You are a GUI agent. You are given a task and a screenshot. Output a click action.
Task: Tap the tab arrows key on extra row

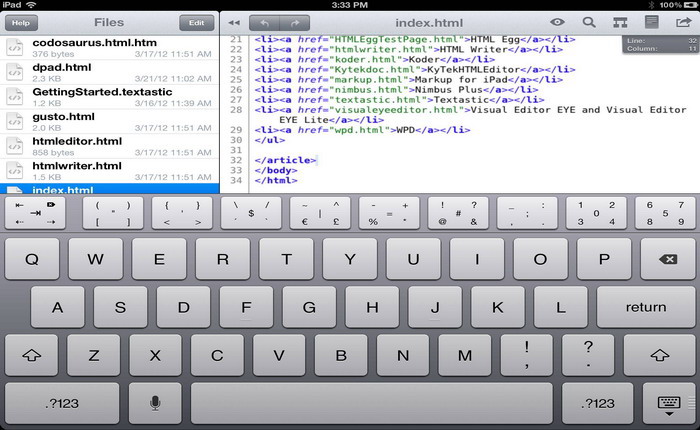pos(36,213)
